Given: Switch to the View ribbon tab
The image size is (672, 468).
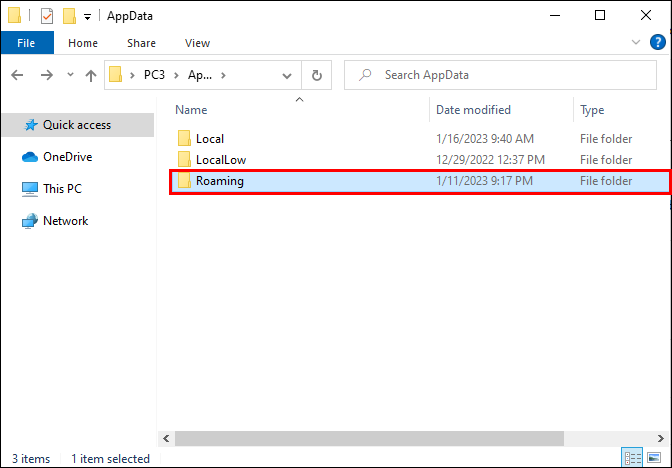Looking at the screenshot, I should pyautogui.click(x=197, y=43).
